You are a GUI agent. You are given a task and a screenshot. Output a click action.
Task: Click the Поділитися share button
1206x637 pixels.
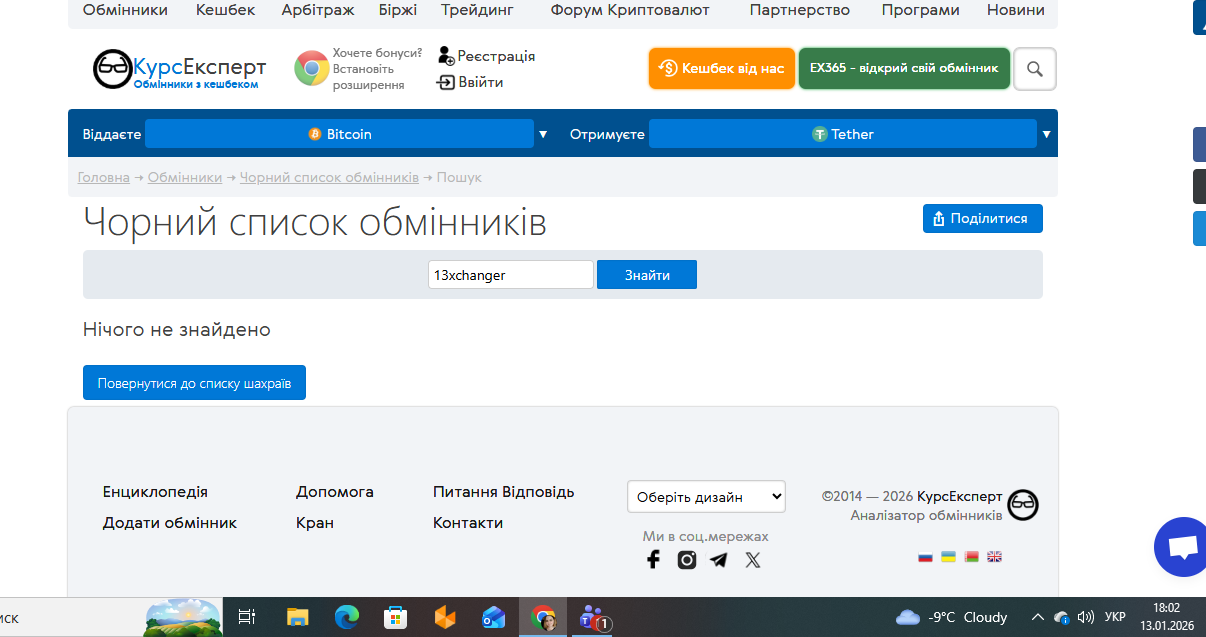[x=983, y=218]
